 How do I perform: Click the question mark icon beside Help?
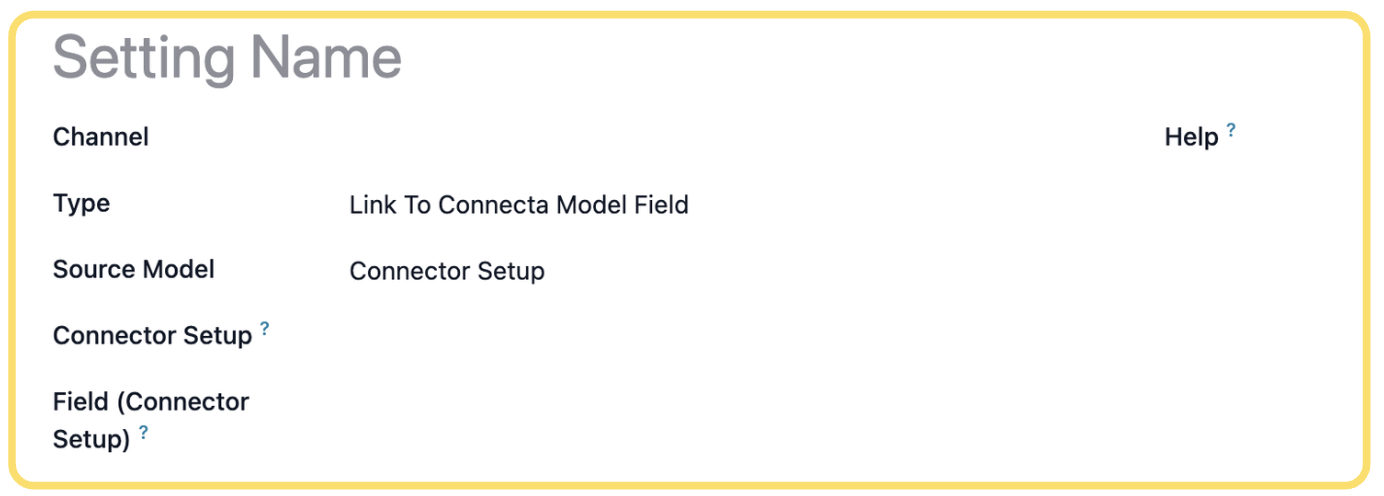pos(1231,129)
